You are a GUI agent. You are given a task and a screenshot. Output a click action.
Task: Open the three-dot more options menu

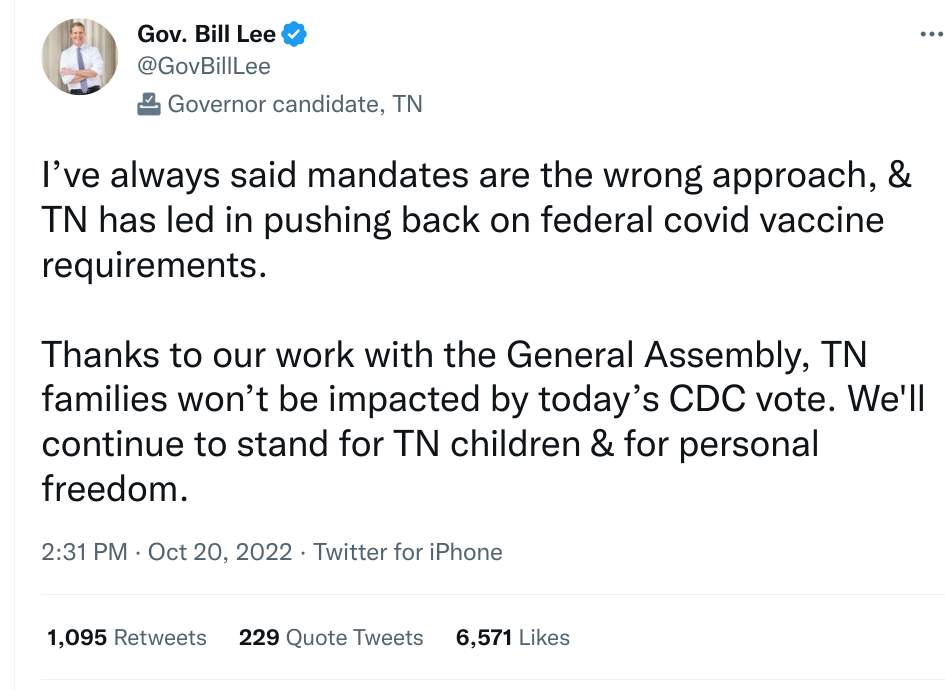(930, 34)
